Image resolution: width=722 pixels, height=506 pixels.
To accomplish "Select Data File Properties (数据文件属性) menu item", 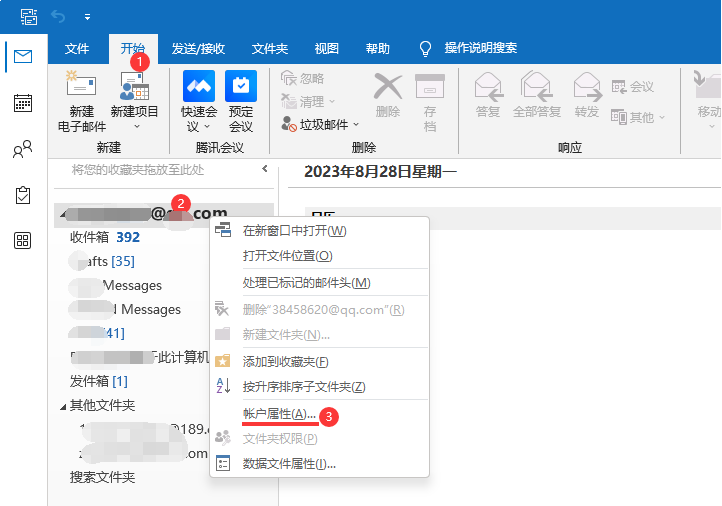I will [x=289, y=463].
